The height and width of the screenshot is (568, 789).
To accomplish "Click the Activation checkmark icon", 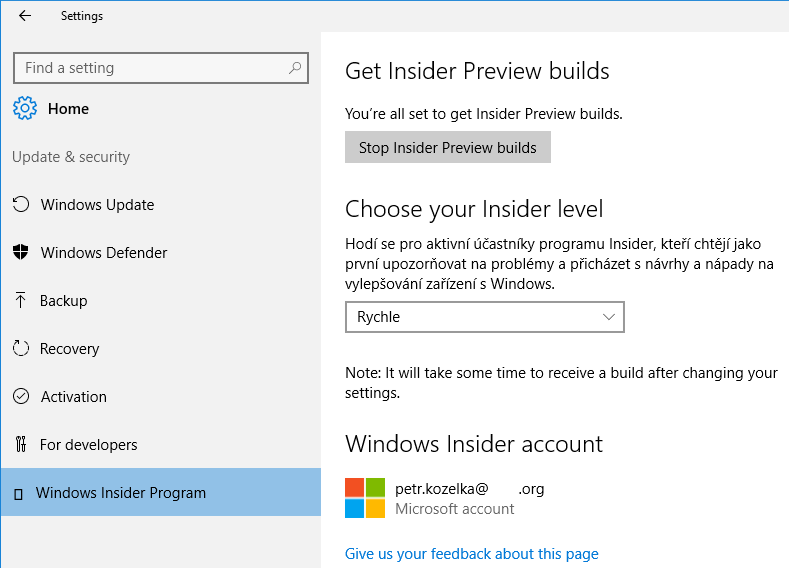I will pyautogui.click(x=21, y=397).
